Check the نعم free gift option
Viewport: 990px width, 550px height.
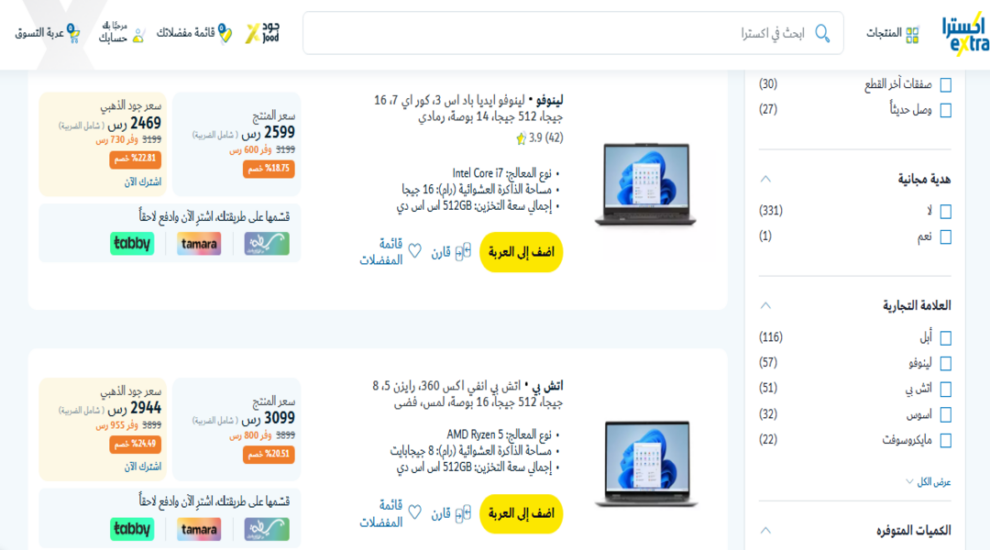(945, 237)
